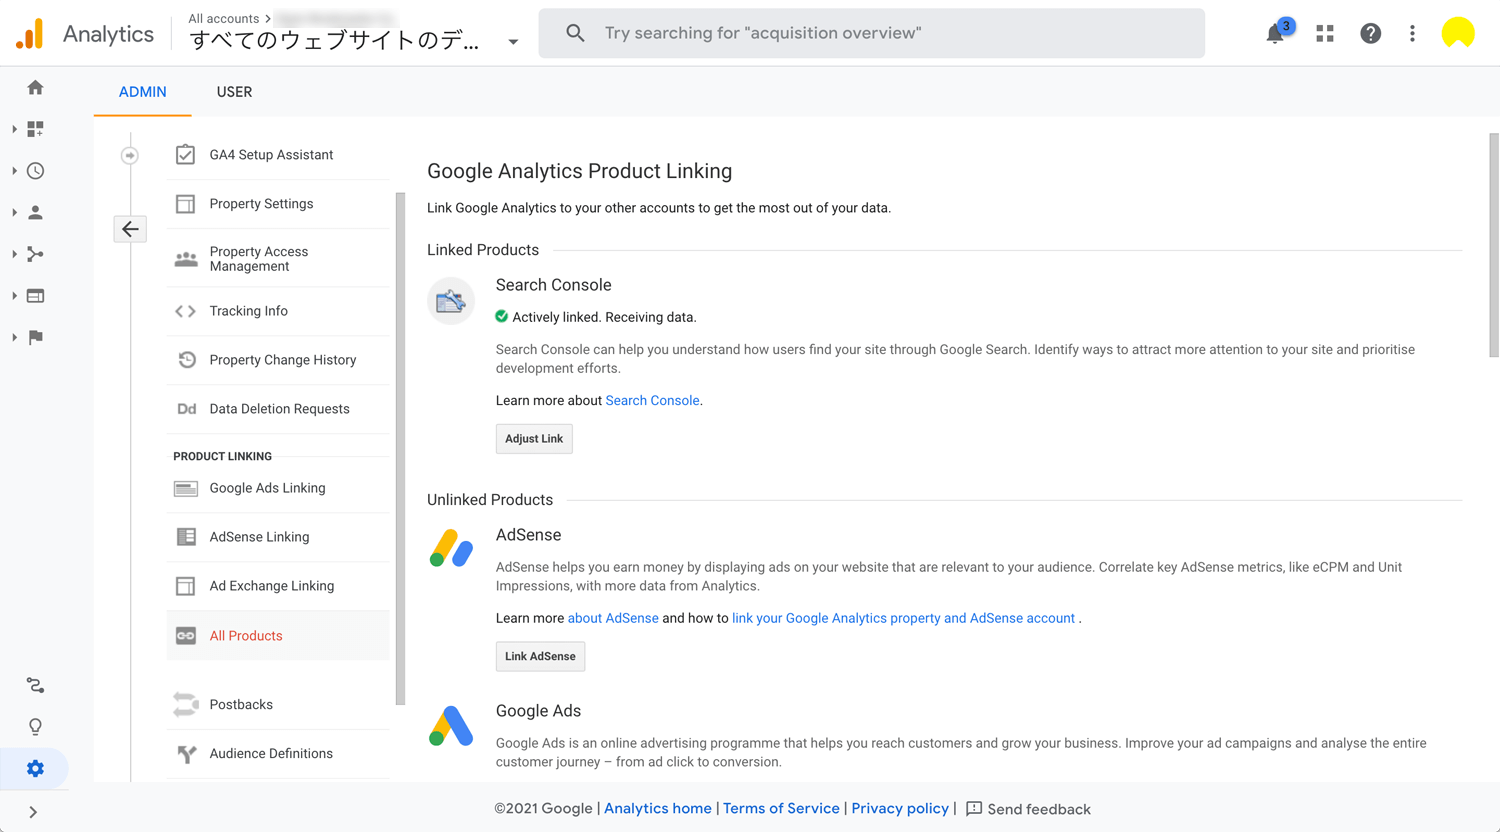Click the Tracking Info code brackets icon
1500x832 pixels.
pos(185,311)
